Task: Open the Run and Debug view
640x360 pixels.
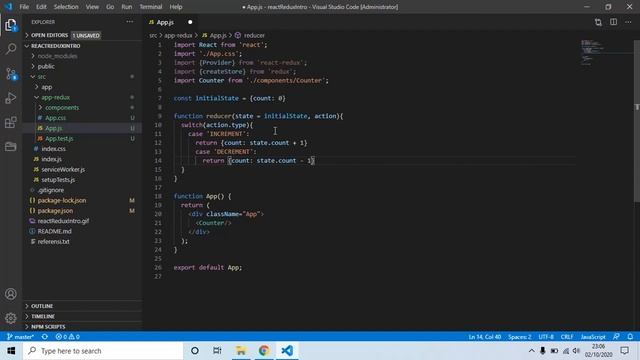Action: click(x=11, y=98)
